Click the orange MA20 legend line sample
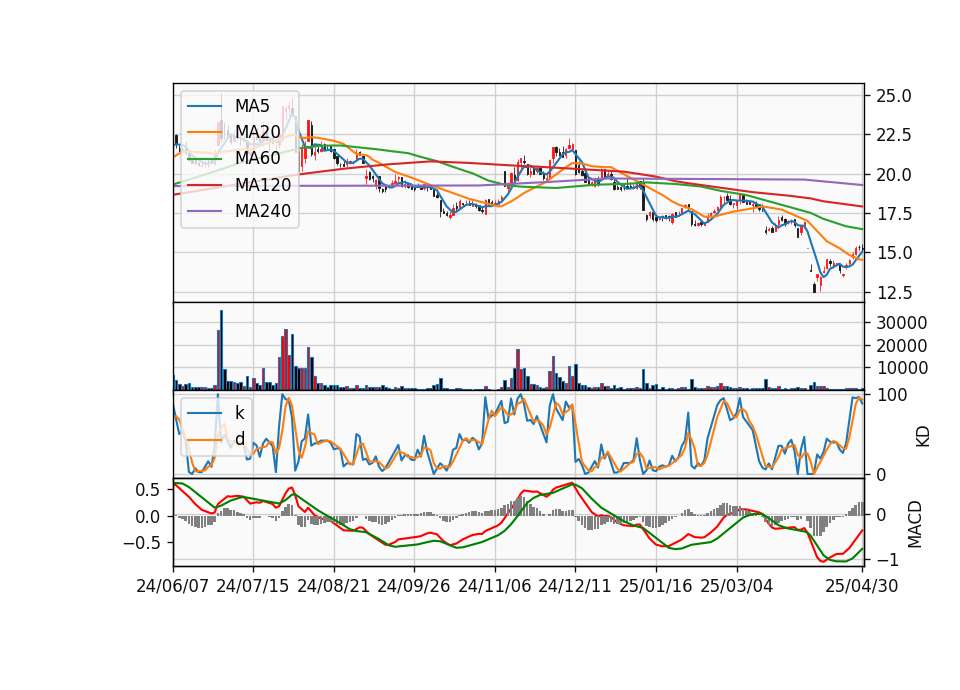The width and height of the screenshot is (960, 690). 204,132
